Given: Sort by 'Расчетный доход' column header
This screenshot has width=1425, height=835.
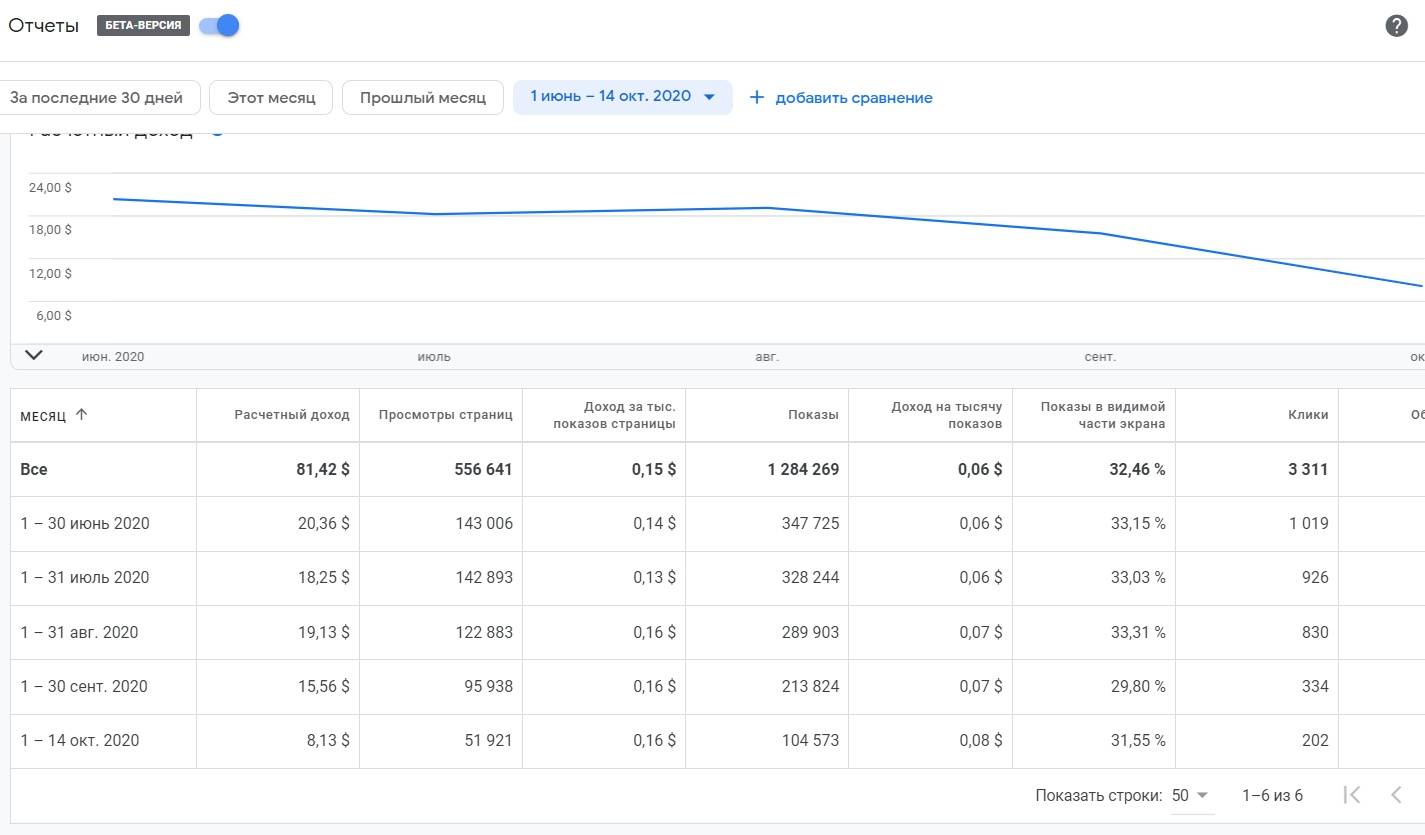Looking at the screenshot, I should [291, 415].
